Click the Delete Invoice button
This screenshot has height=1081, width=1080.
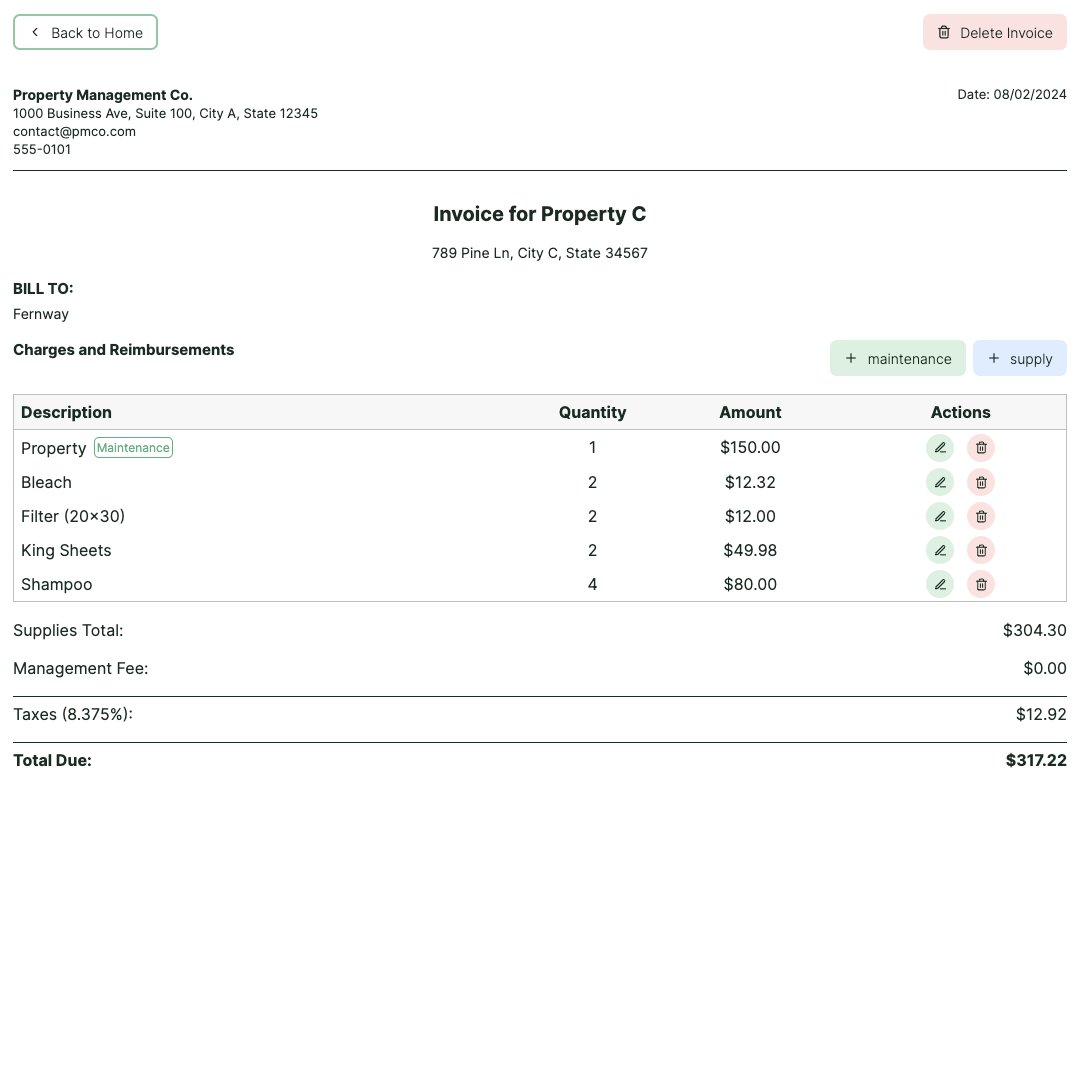995,32
